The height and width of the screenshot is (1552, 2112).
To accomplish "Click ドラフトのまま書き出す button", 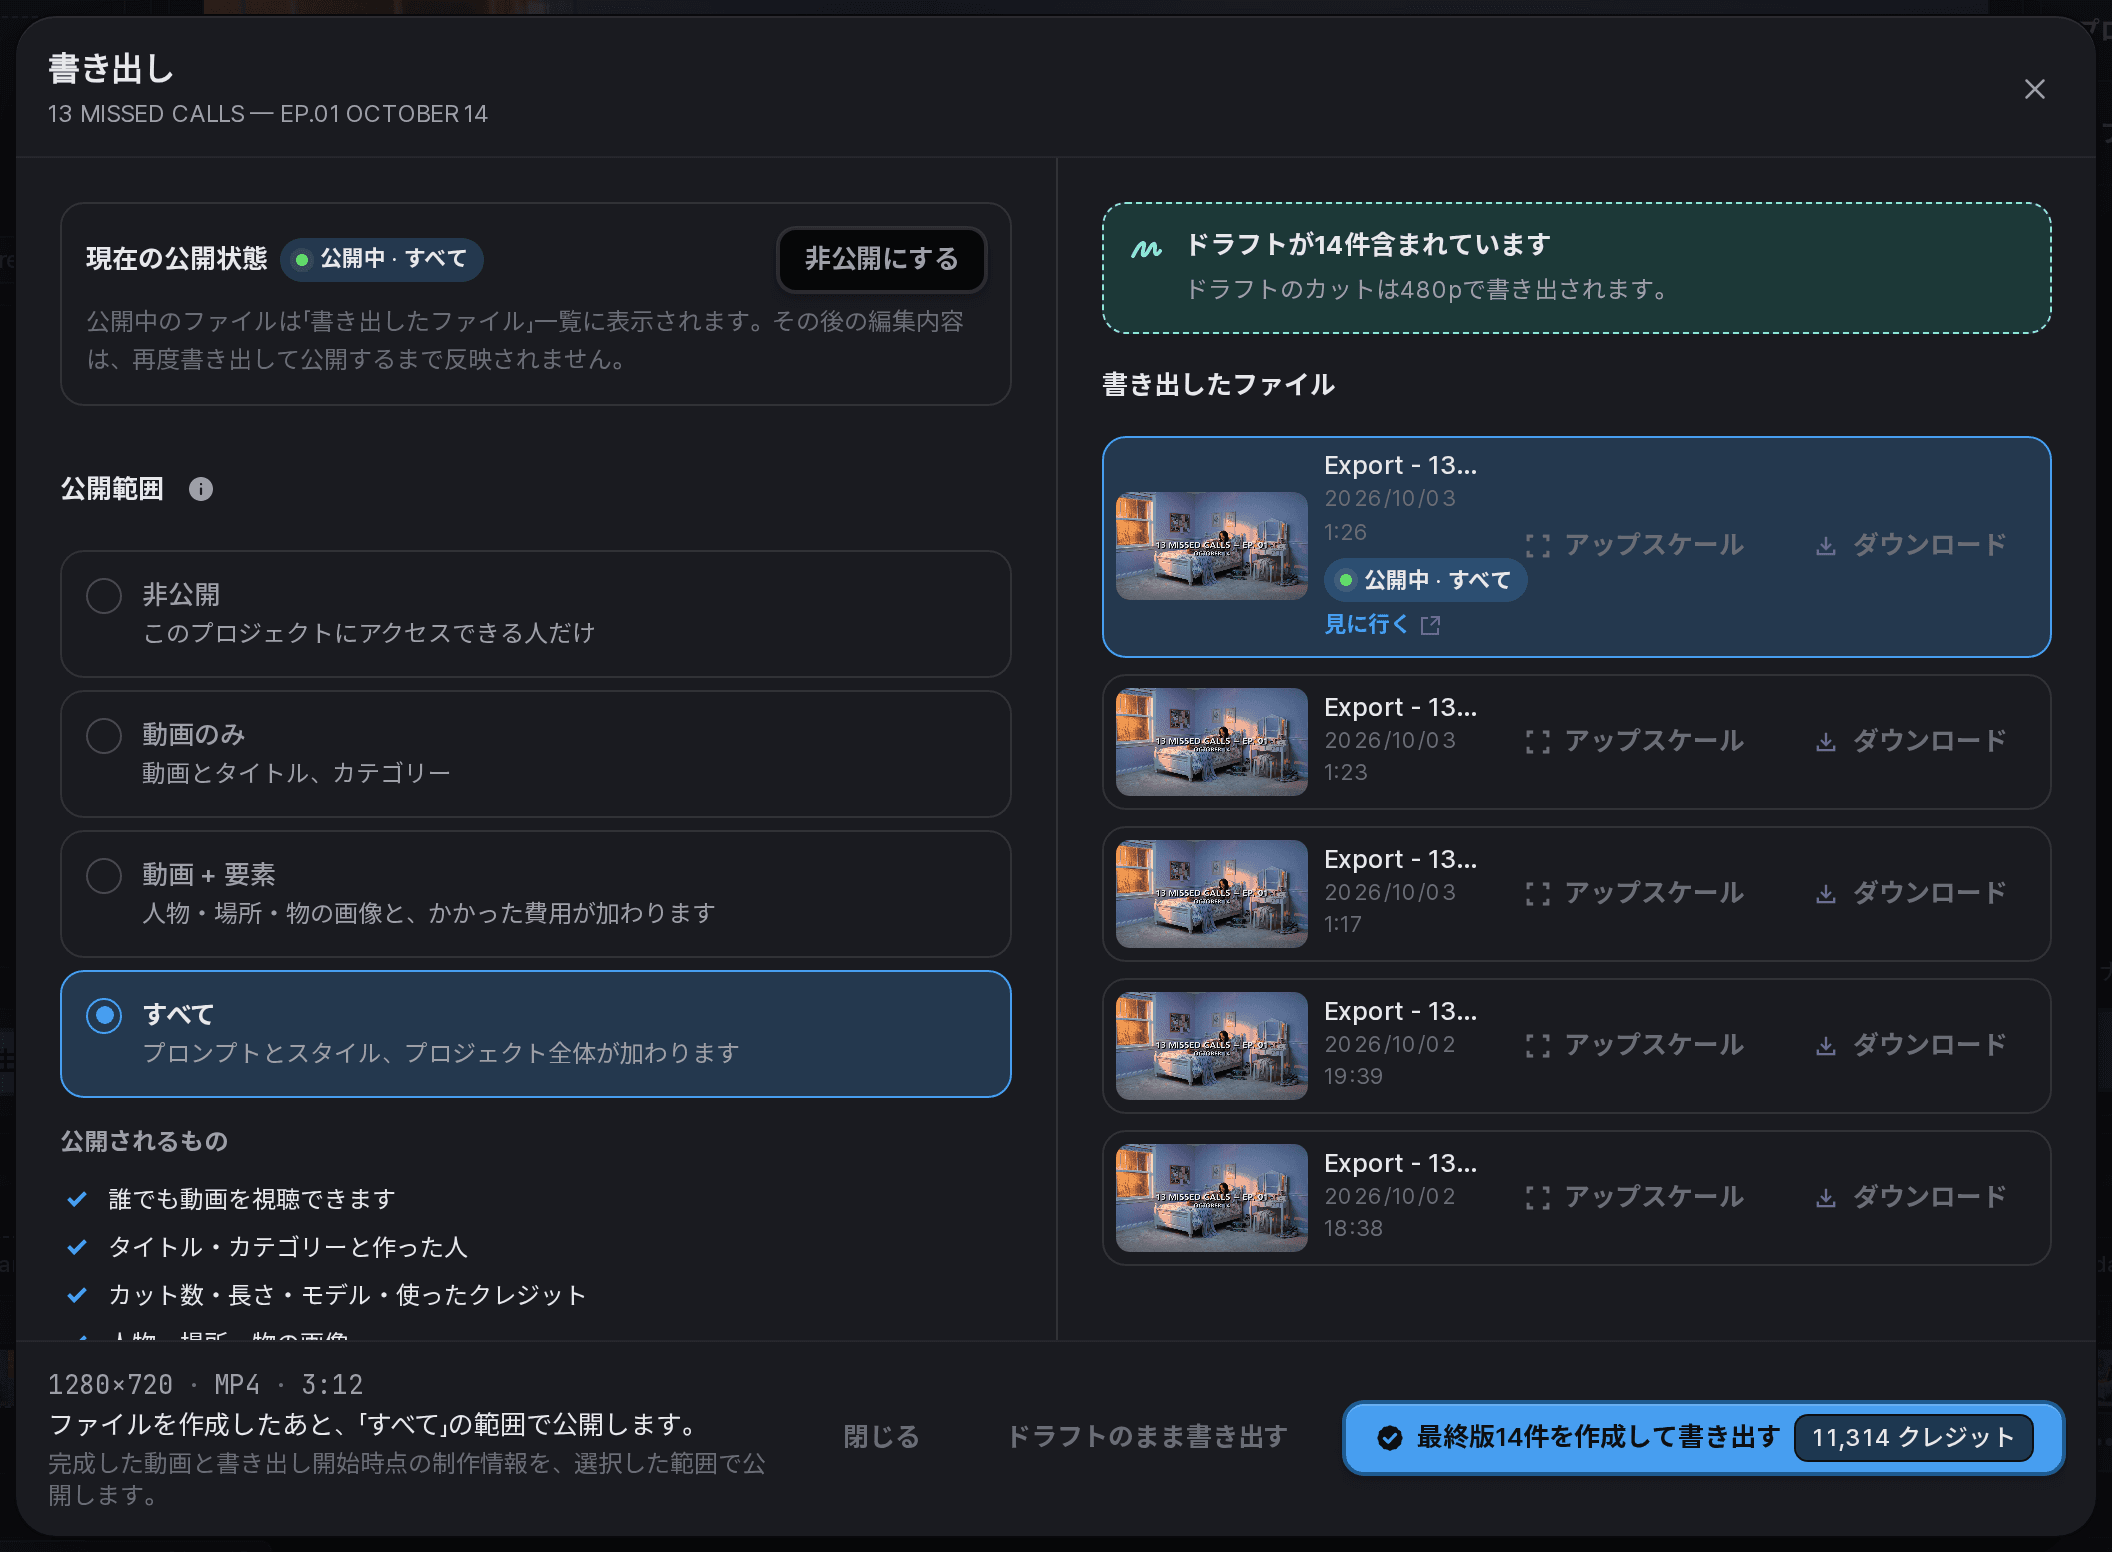I will pos(1147,1437).
